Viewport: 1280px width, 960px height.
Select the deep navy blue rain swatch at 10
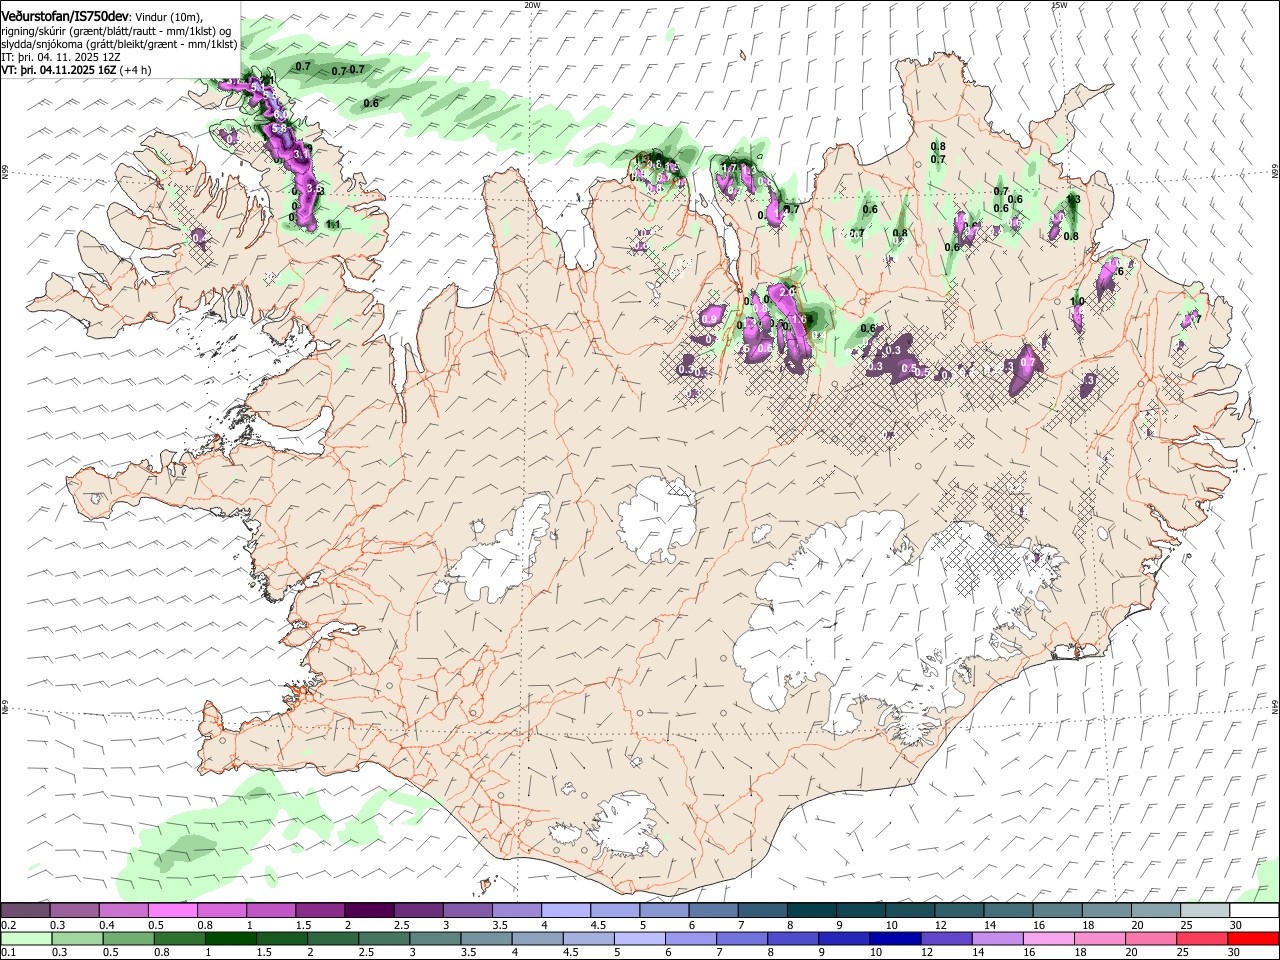point(895,938)
